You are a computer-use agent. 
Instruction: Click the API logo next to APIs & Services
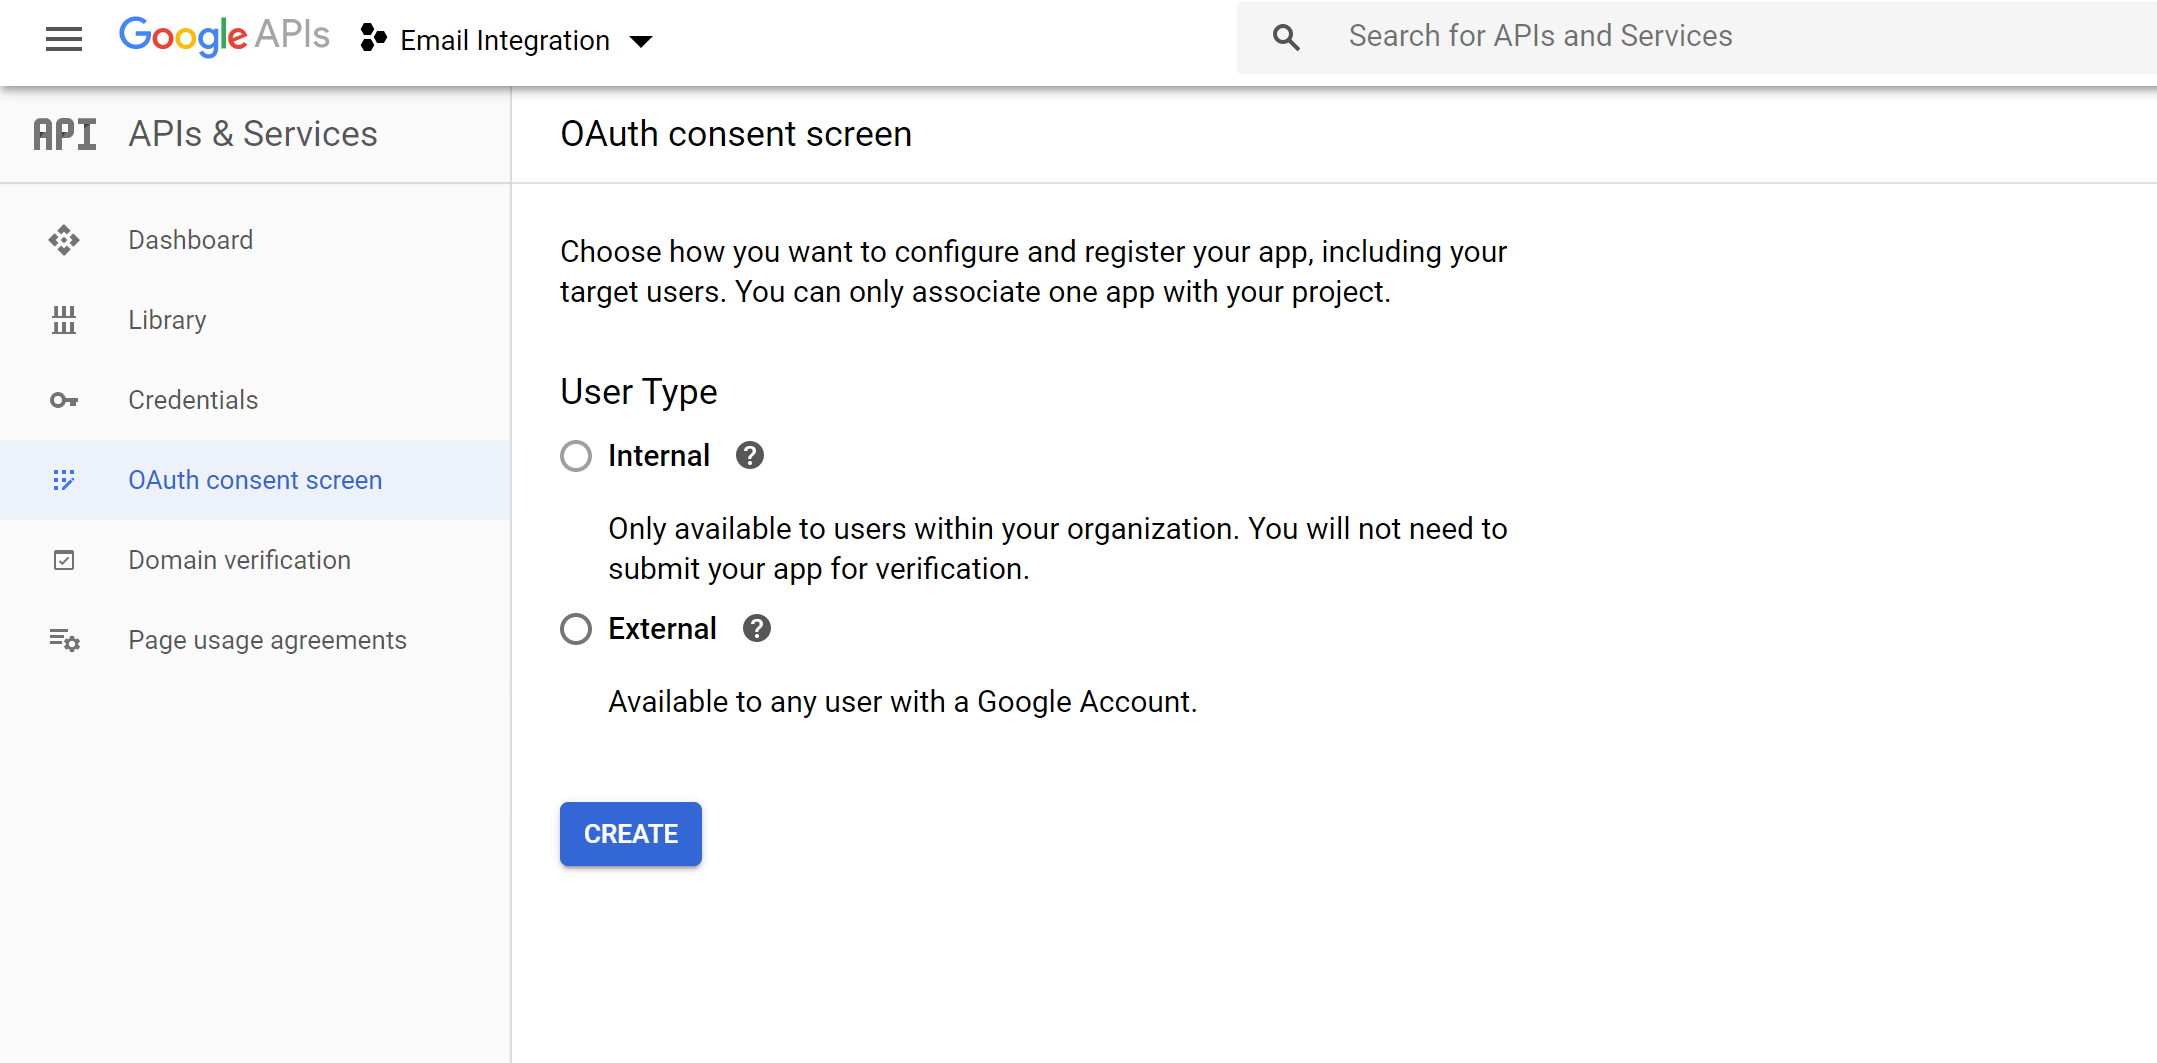[64, 133]
